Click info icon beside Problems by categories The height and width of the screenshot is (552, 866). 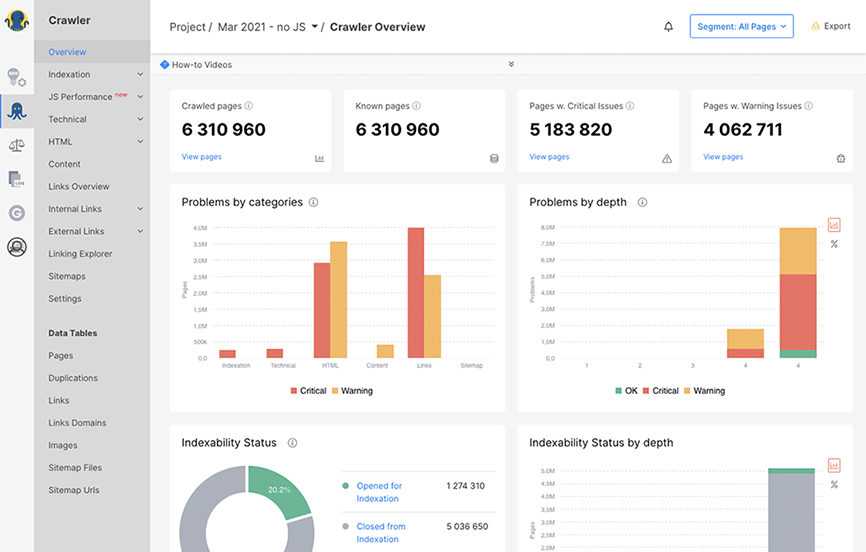point(313,202)
